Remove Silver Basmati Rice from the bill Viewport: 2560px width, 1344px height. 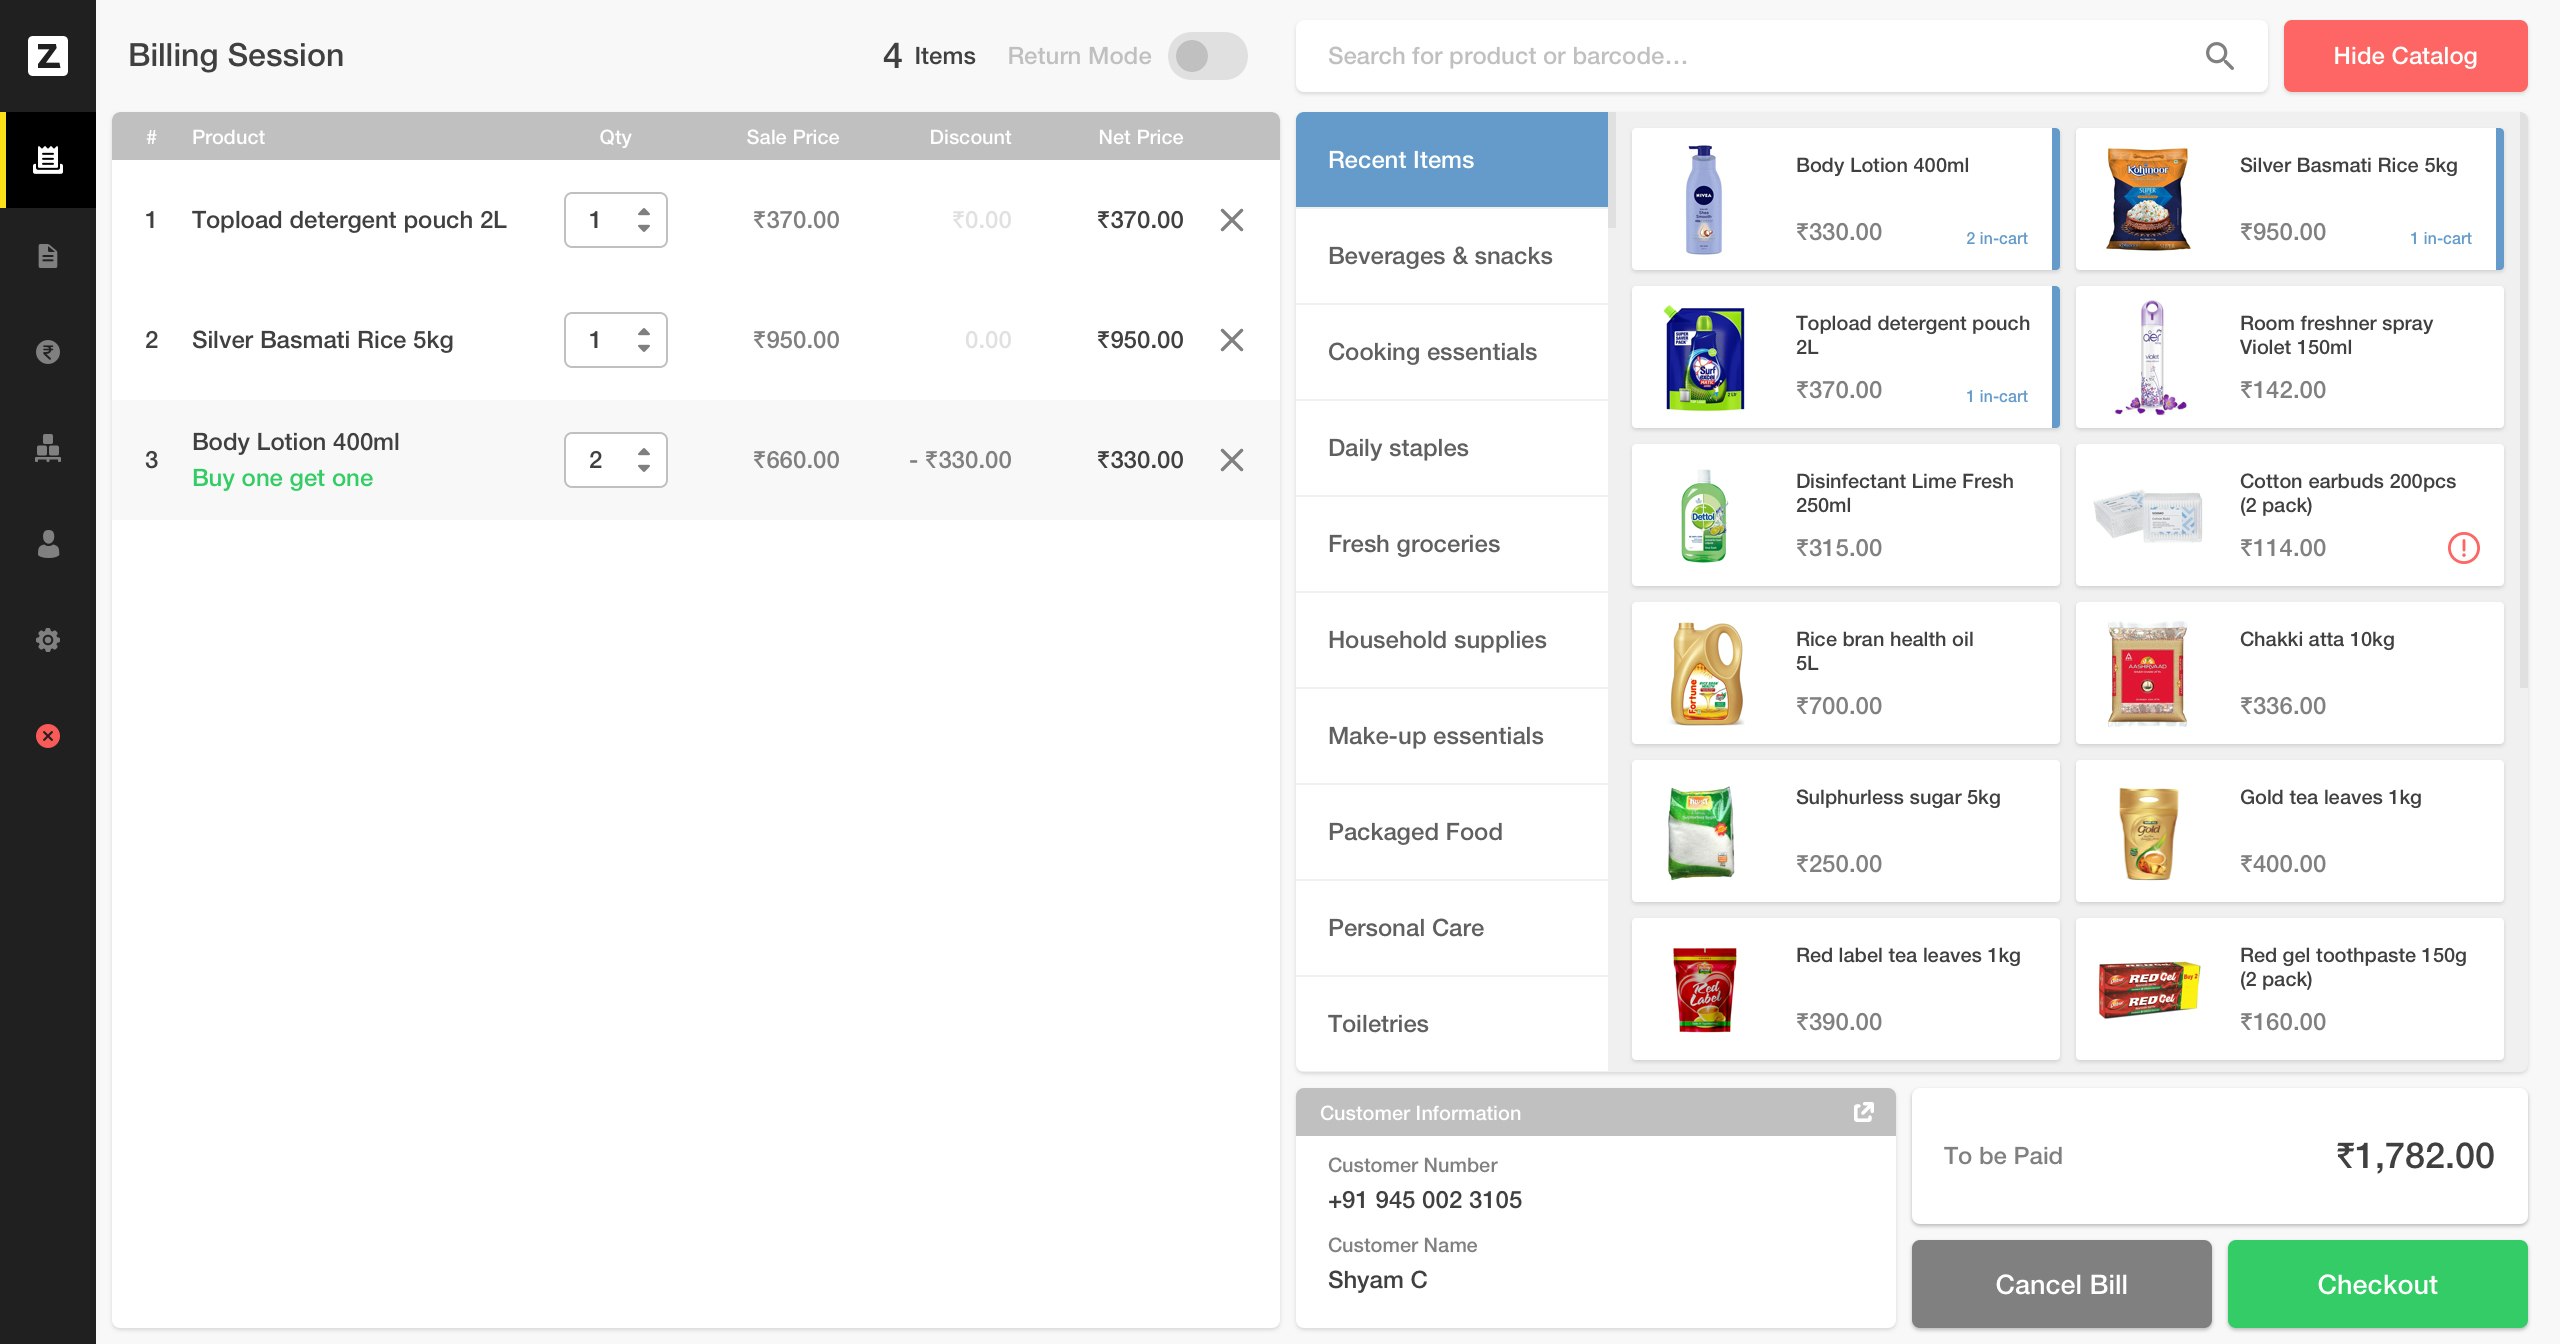coord(1232,340)
